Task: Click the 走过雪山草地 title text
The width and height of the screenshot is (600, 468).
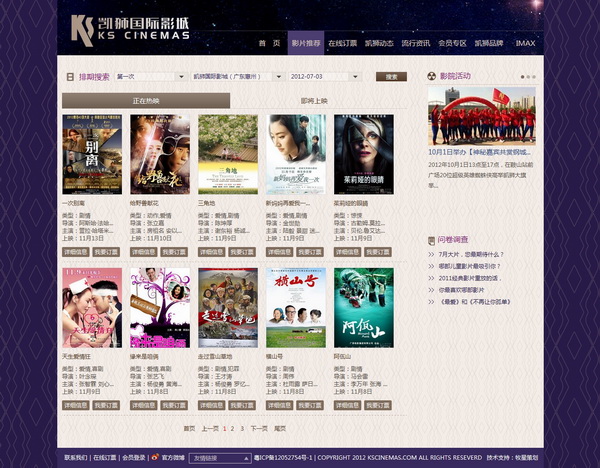Action: tap(215, 357)
